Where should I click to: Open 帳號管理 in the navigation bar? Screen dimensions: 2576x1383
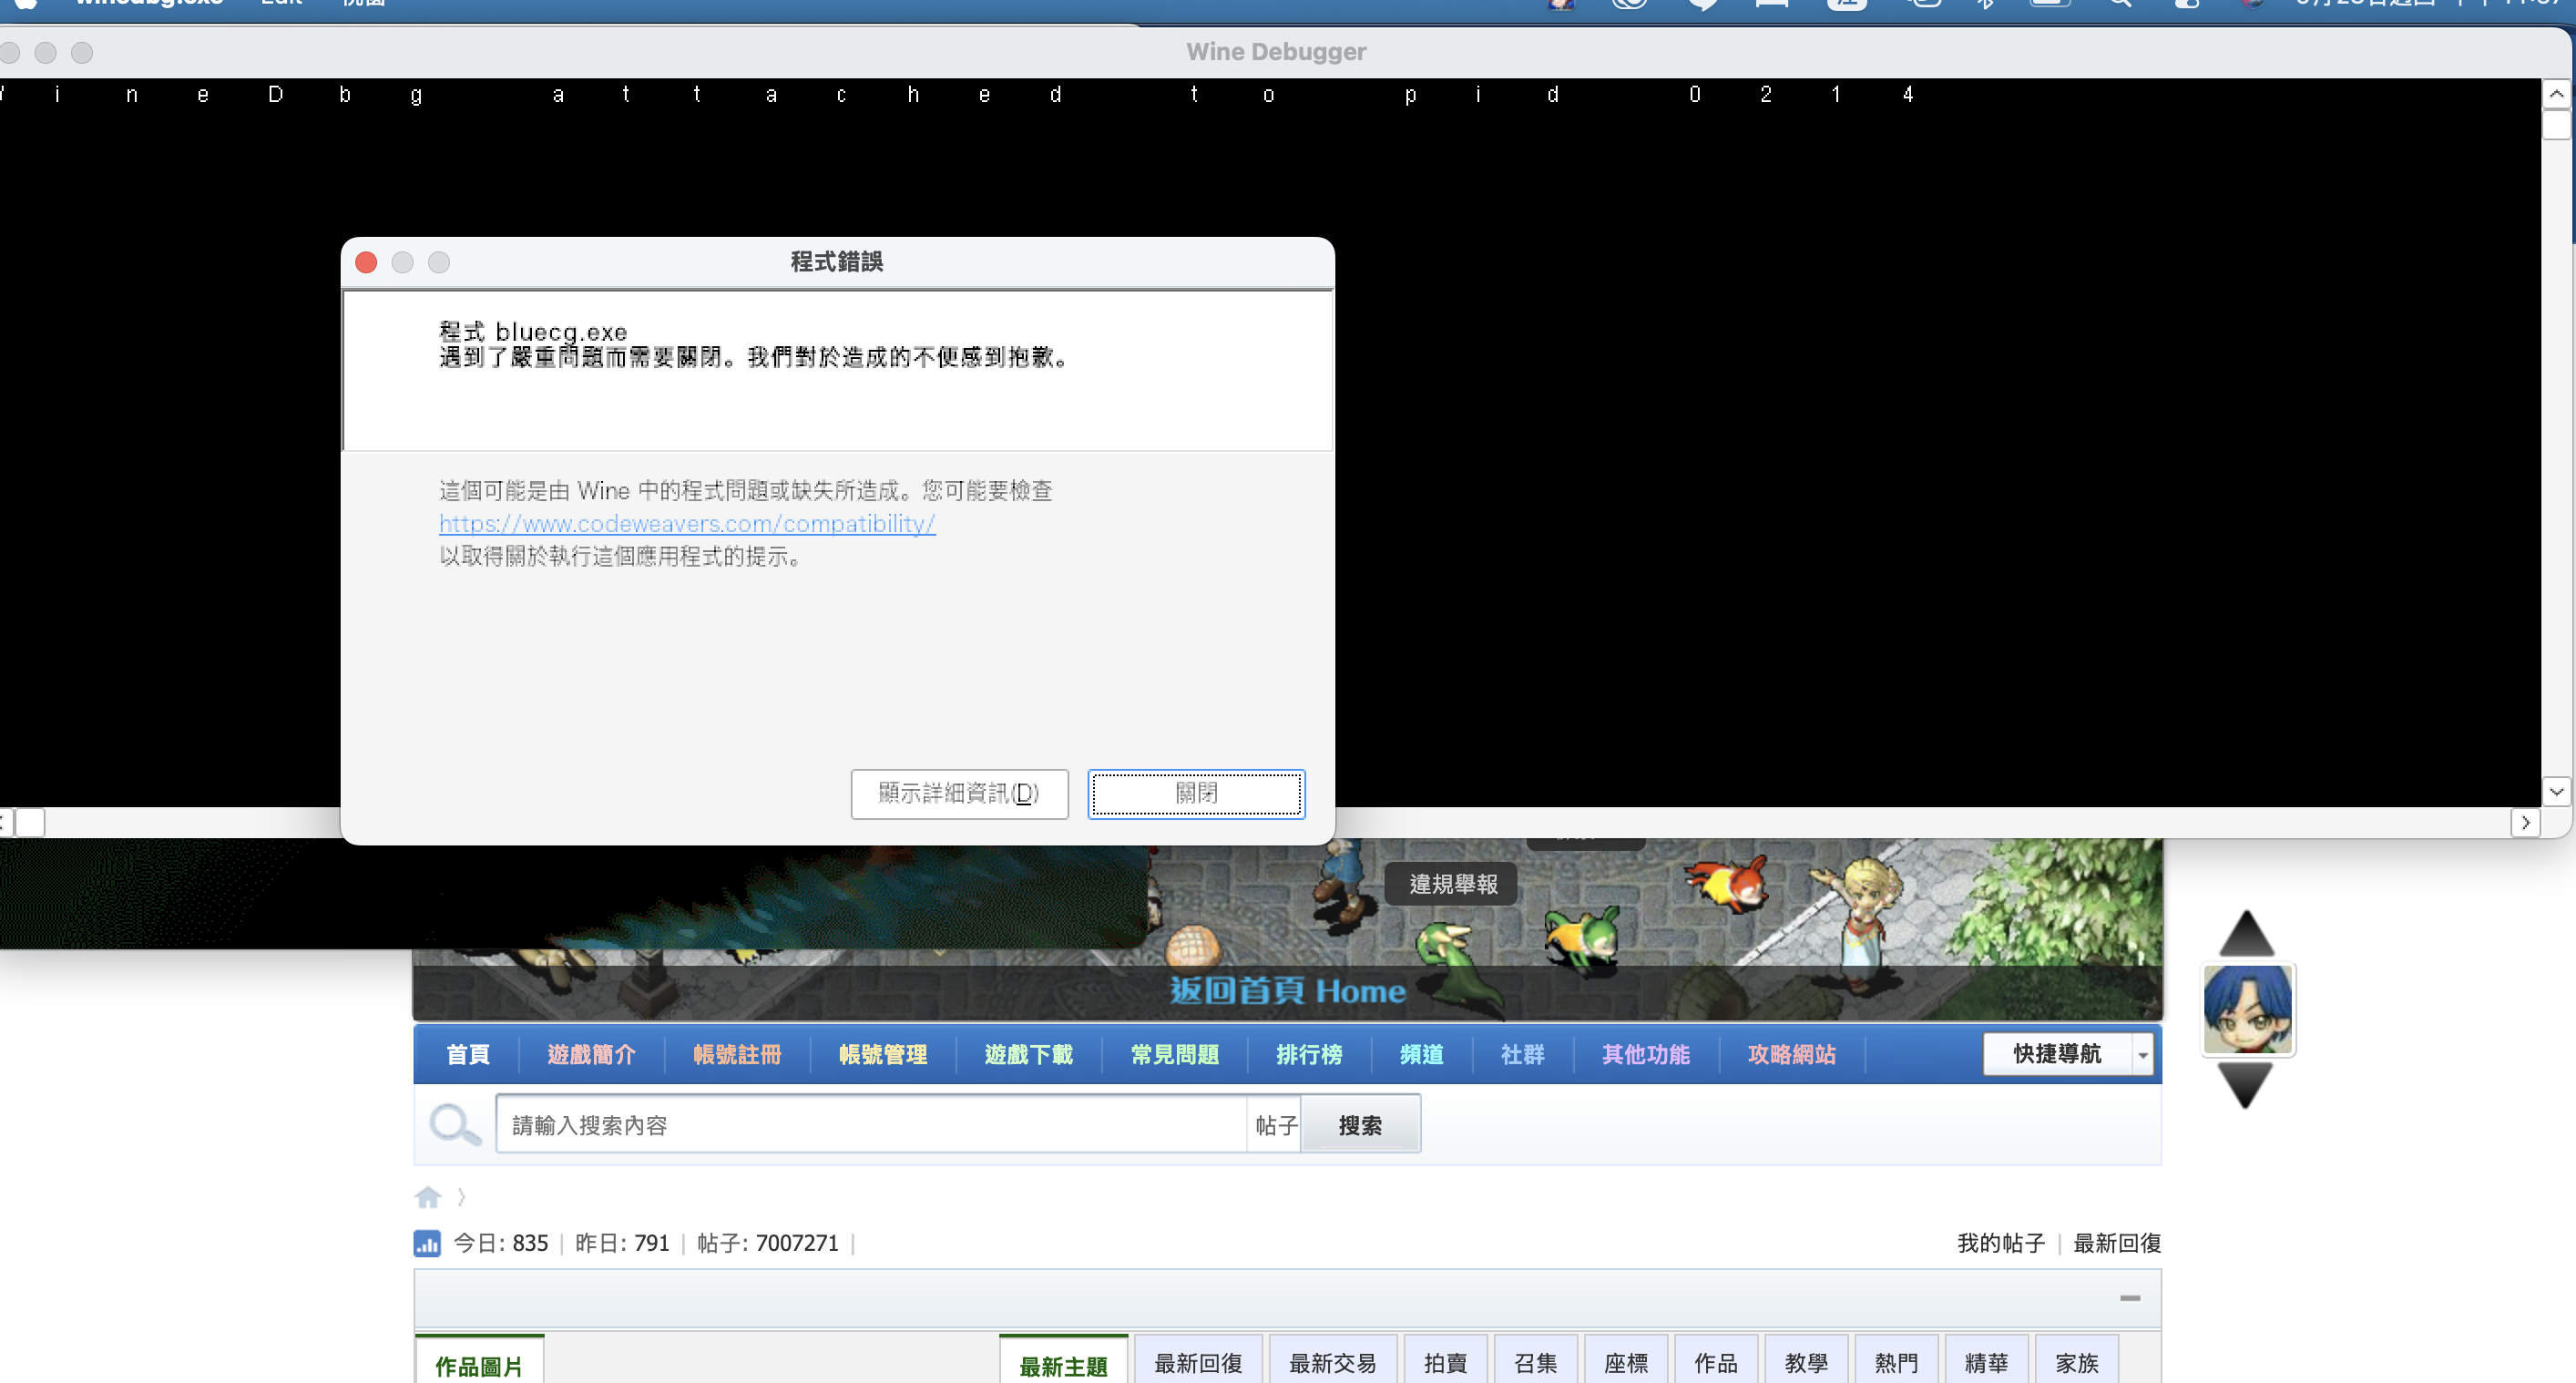coord(883,1054)
